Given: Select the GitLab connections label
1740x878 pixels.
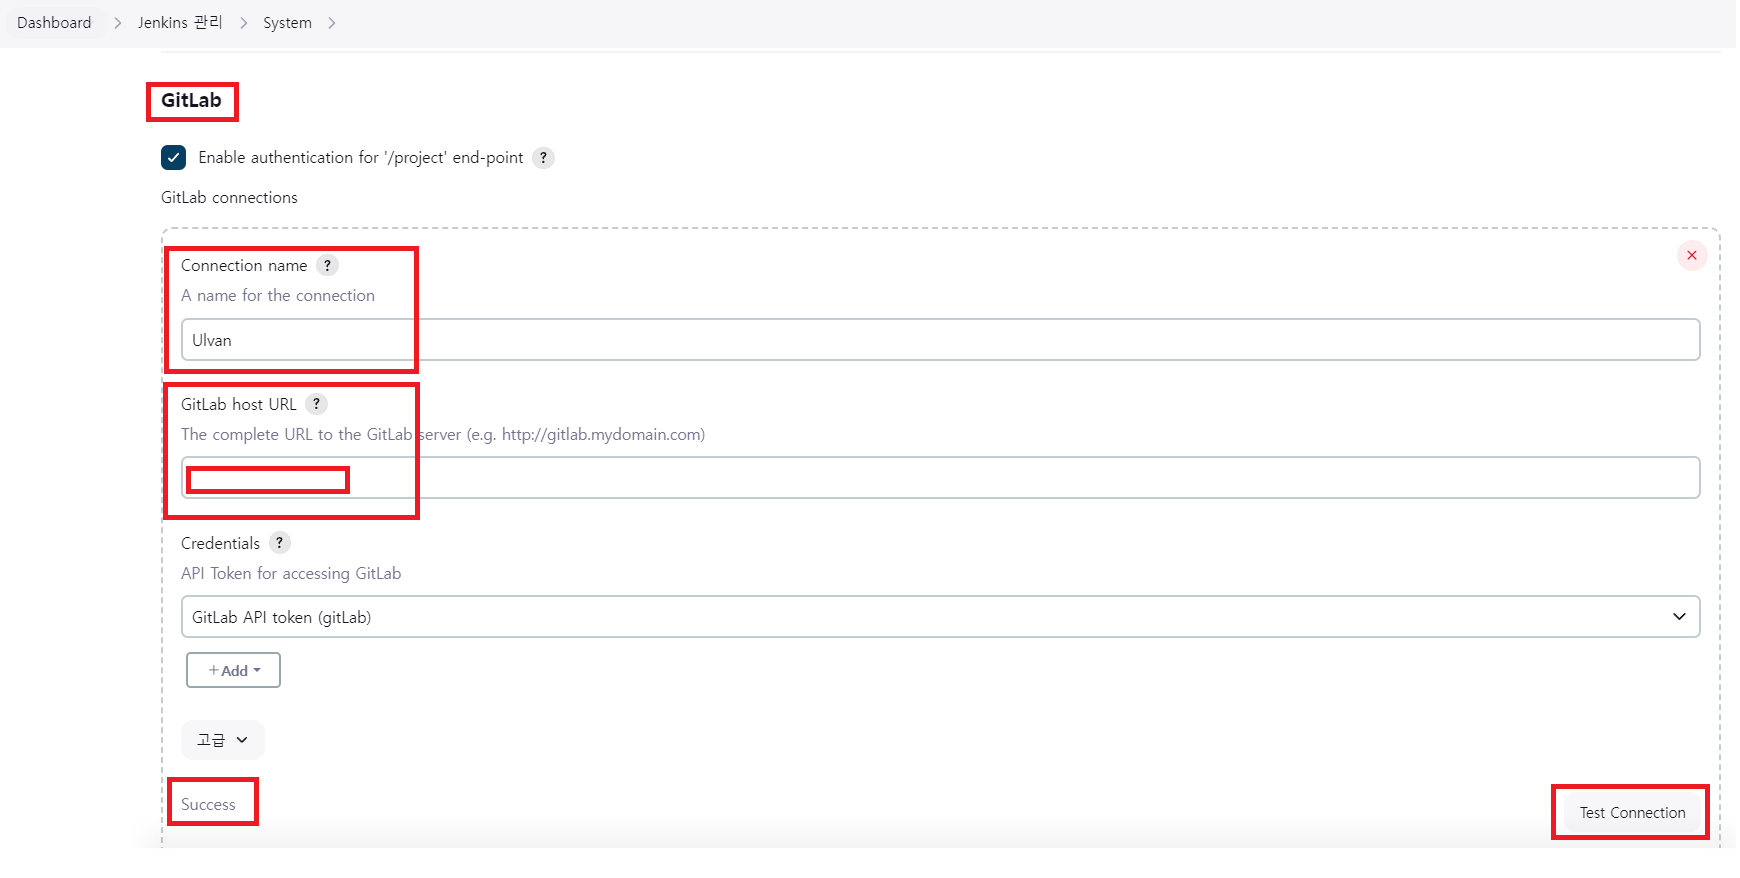Looking at the screenshot, I should (x=229, y=198).
